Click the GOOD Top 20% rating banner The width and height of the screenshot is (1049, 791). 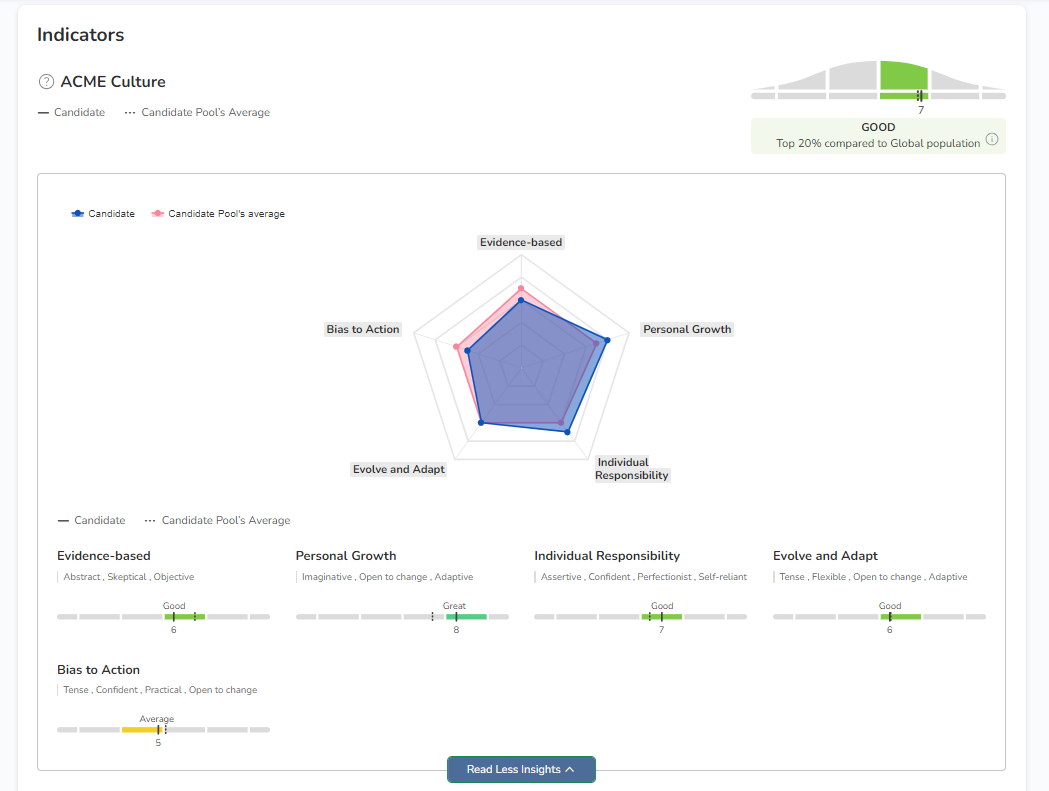(x=878, y=136)
